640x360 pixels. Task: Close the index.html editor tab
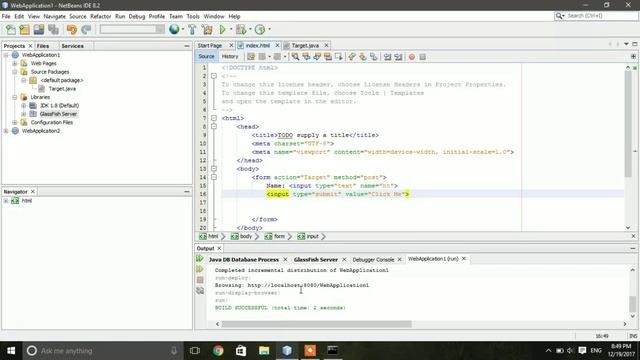(277, 45)
